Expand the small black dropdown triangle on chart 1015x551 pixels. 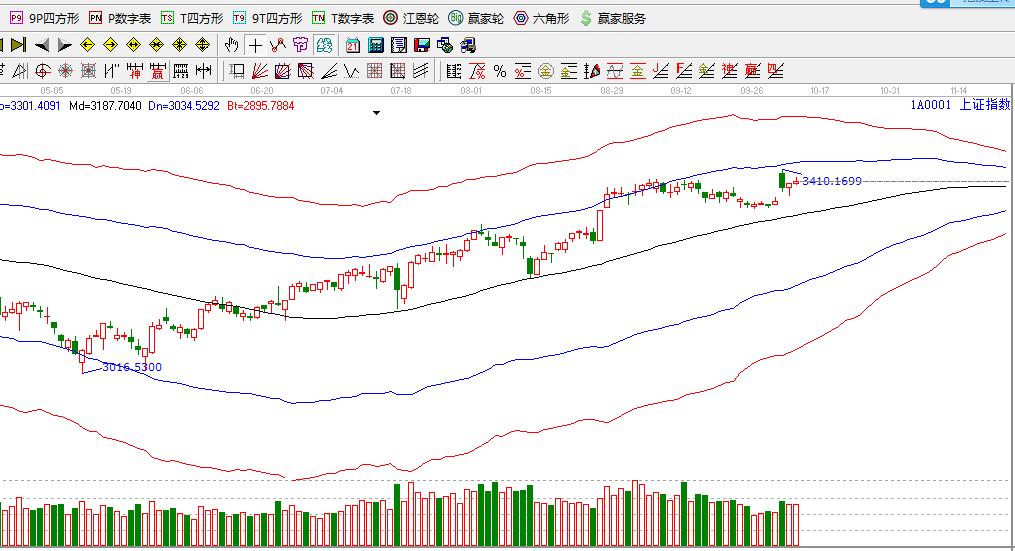377,114
